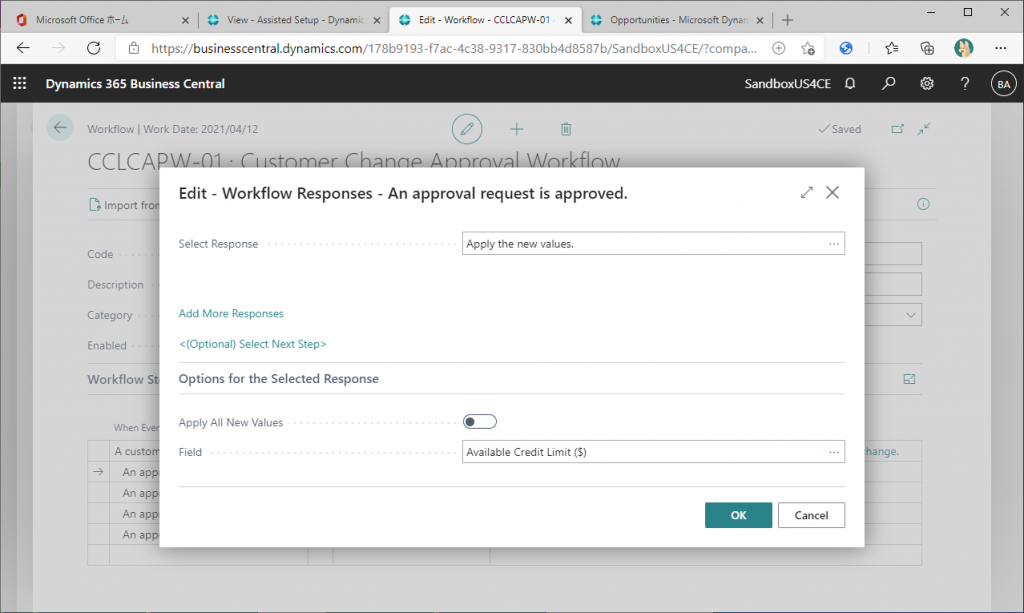
Task: Click the Dynamics 365 Business Central title
Action: [x=135, y=84]
